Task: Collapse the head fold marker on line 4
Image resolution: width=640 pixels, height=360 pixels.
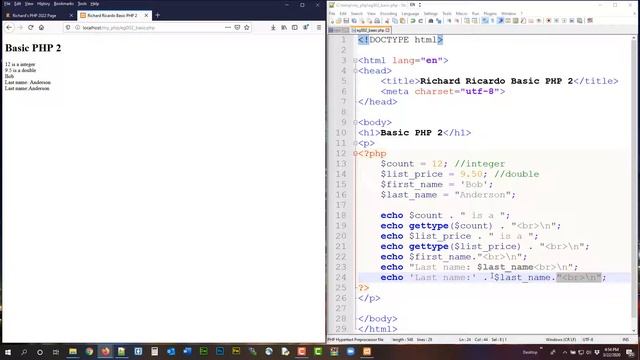Action: 355,71
